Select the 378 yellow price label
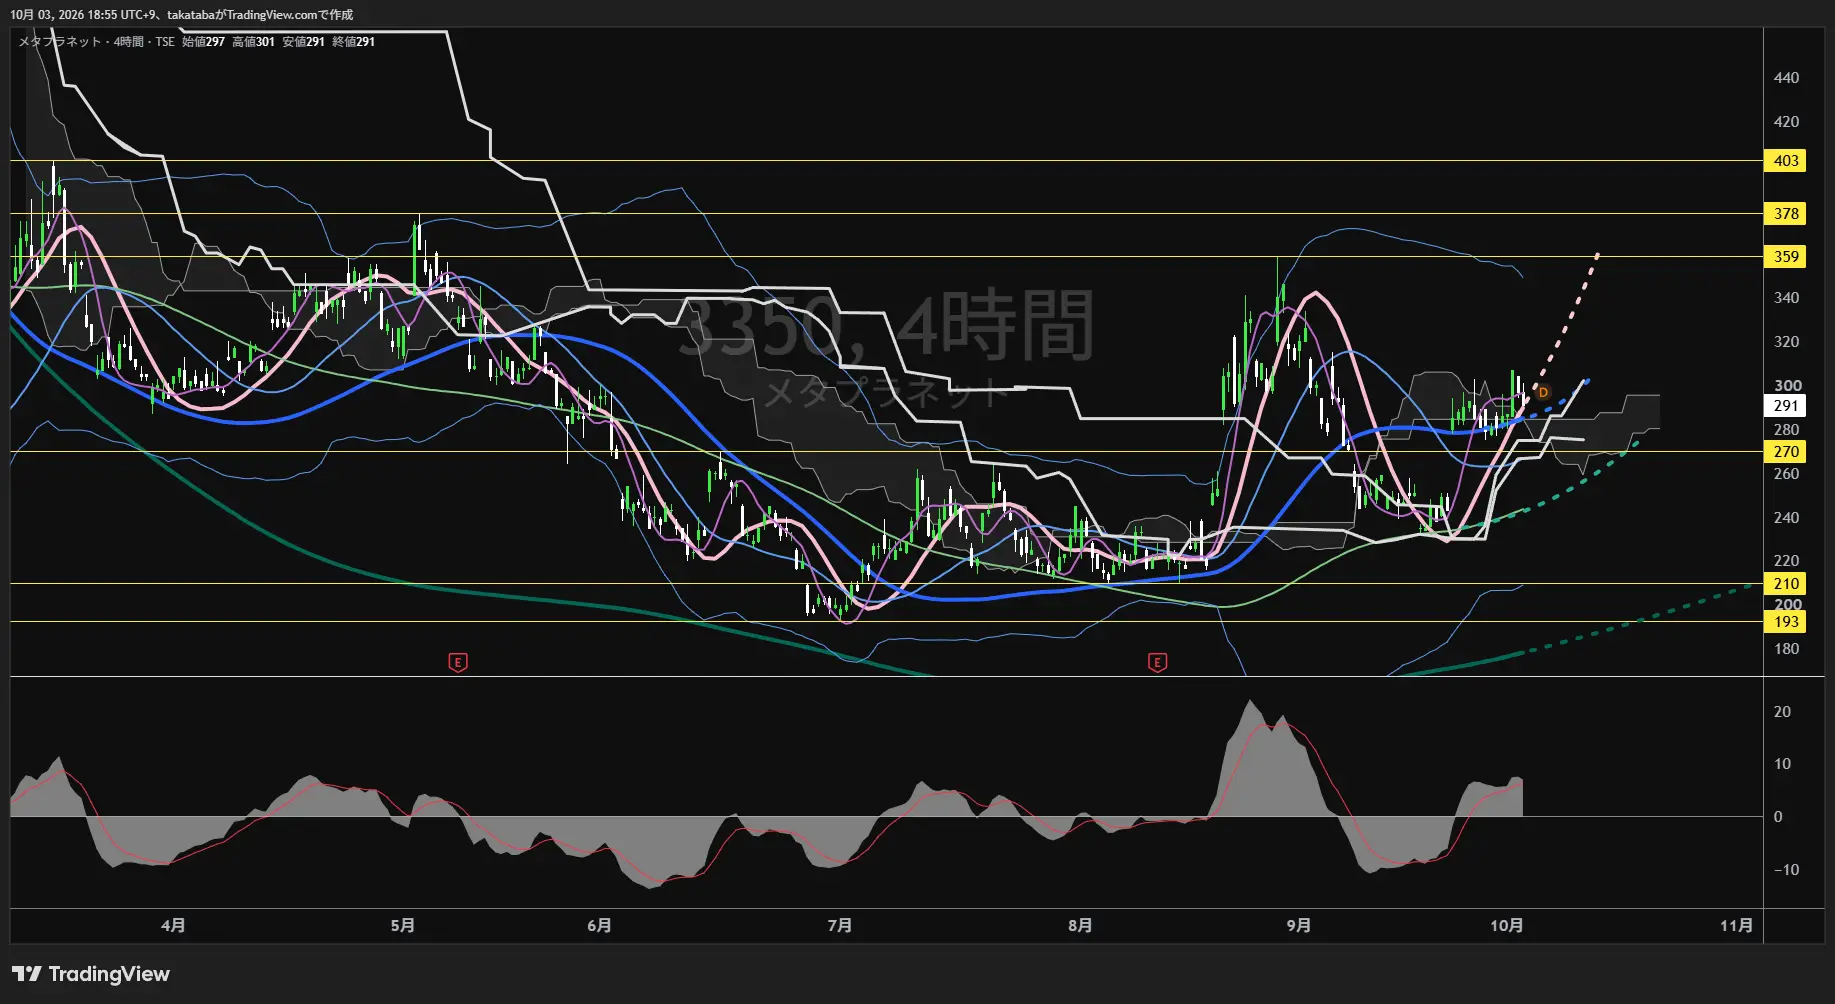The height and width of the screenshot is (1004, 1835). pos(1786,214)
